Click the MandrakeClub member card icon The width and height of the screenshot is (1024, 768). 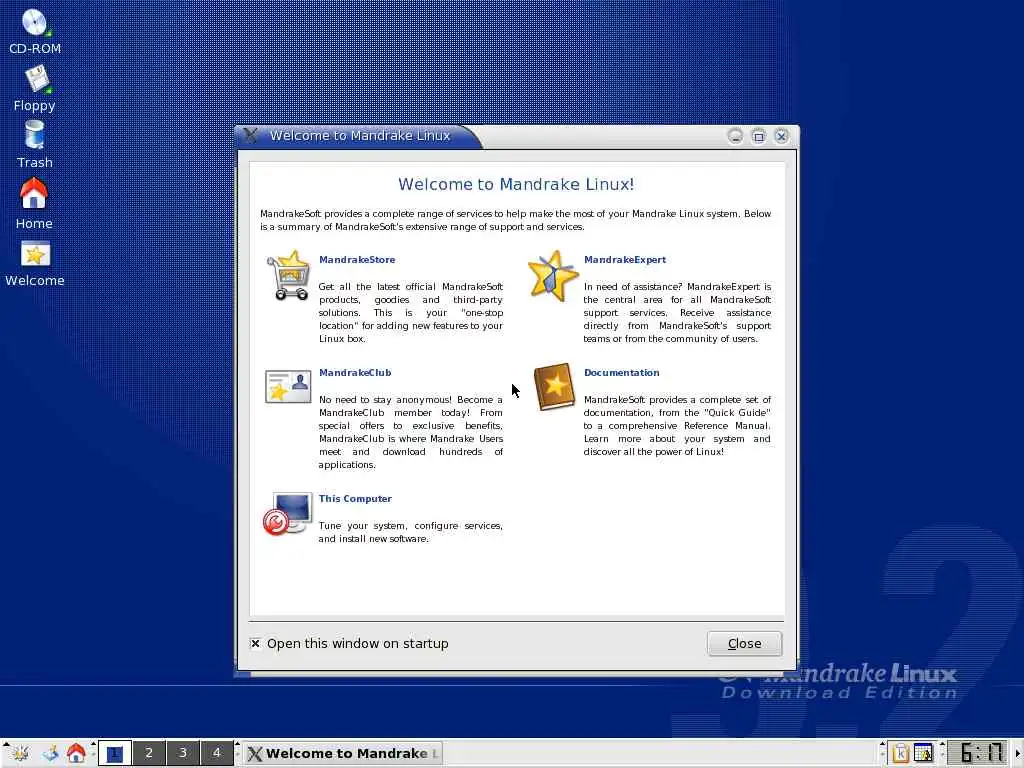(x=288, y=386)
